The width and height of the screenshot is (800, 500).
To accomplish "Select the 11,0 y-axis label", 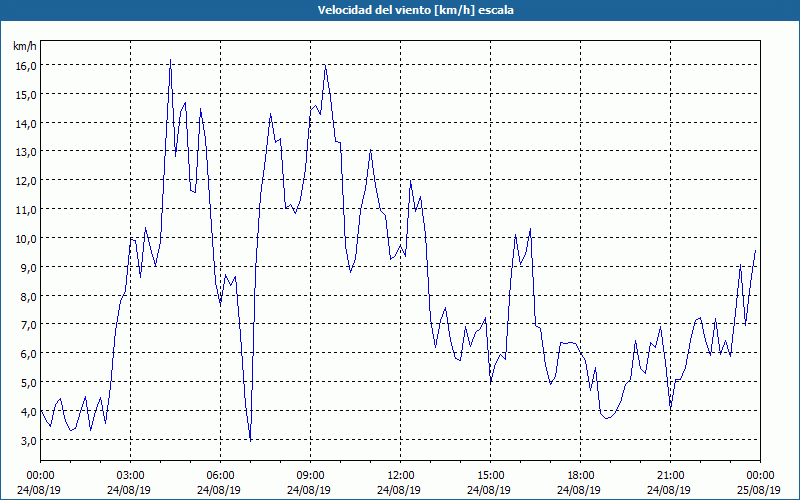I will pyautogui.click(x=25, y=210).
